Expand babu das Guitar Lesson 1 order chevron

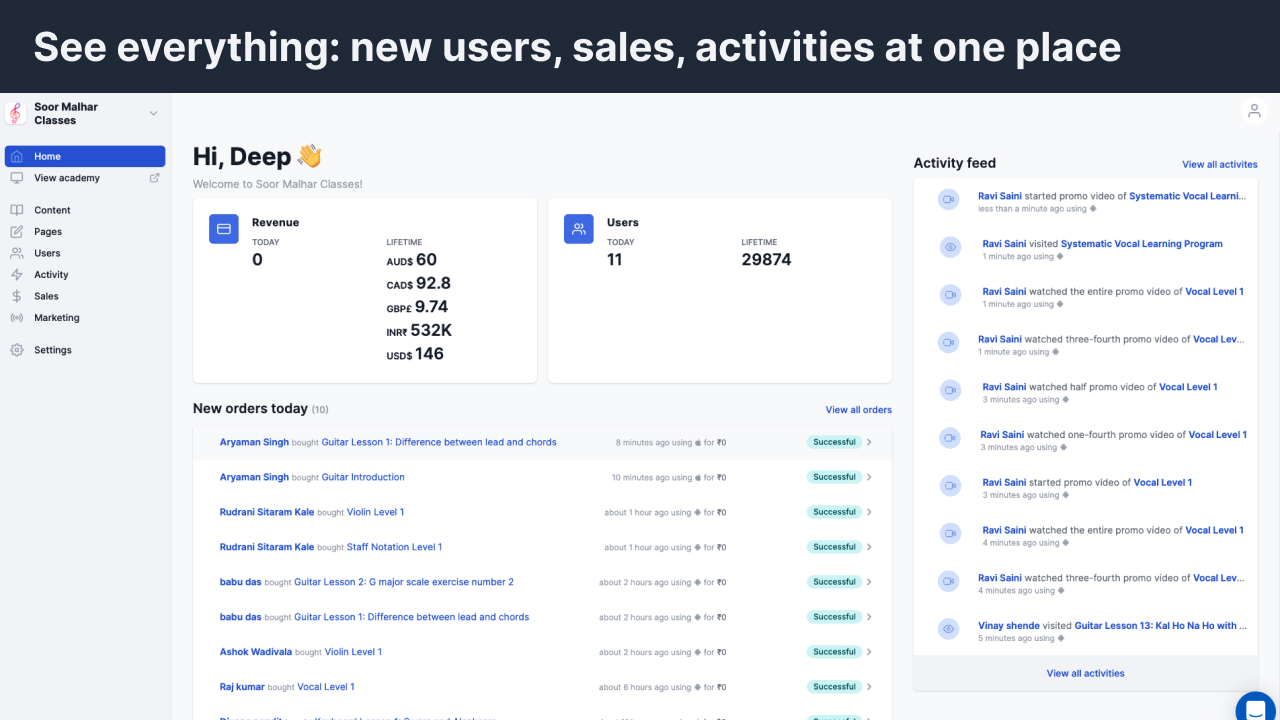point(869,617)
